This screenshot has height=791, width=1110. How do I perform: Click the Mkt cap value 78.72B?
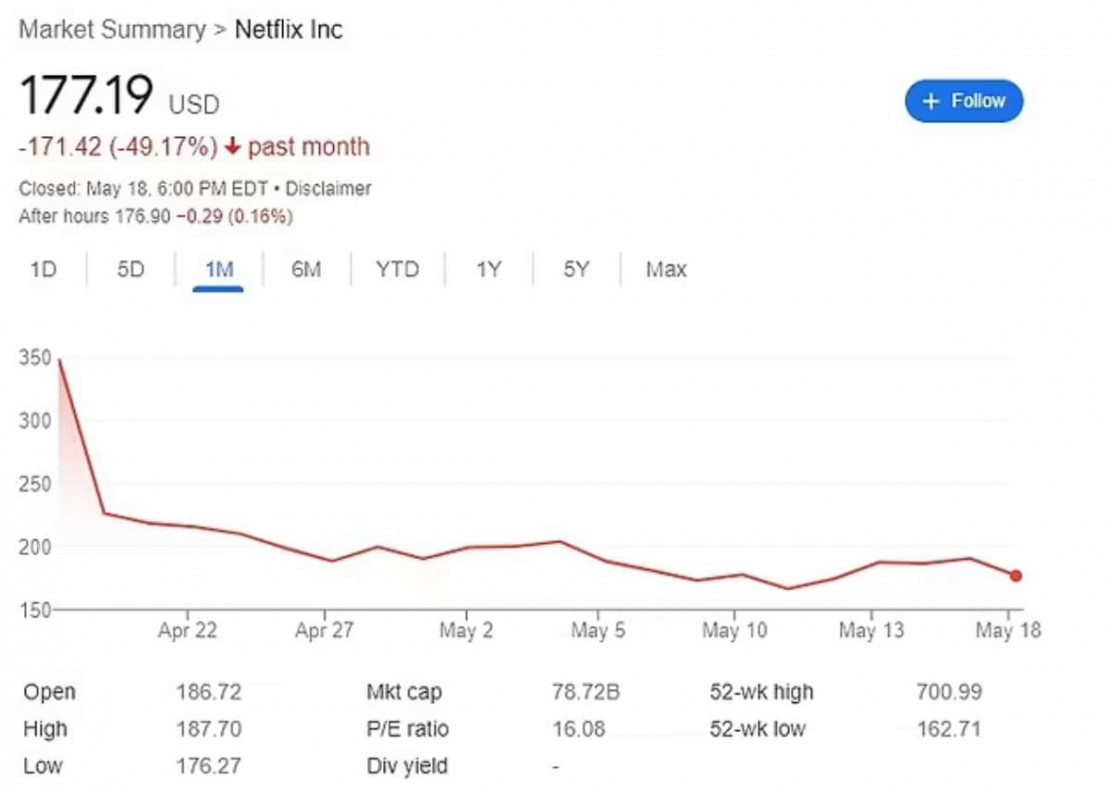(x=586, y=692)
